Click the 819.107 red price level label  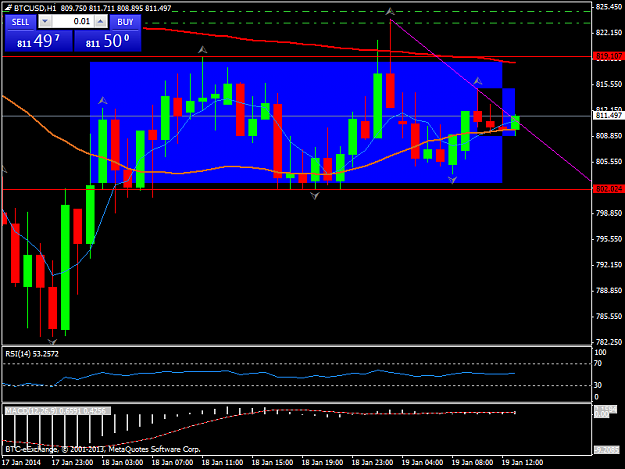pyautogui.click(x=608, y=57)
